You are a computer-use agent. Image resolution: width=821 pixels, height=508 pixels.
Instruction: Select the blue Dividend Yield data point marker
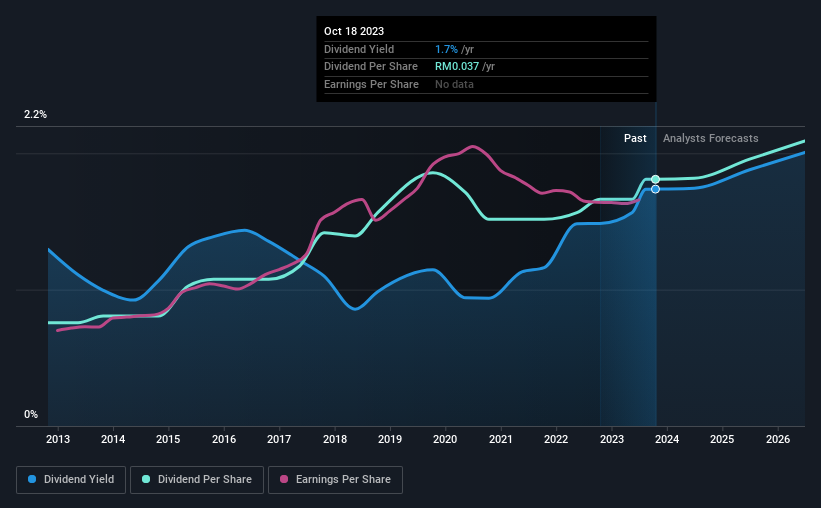pyautogui.click(x=655, y=189)
